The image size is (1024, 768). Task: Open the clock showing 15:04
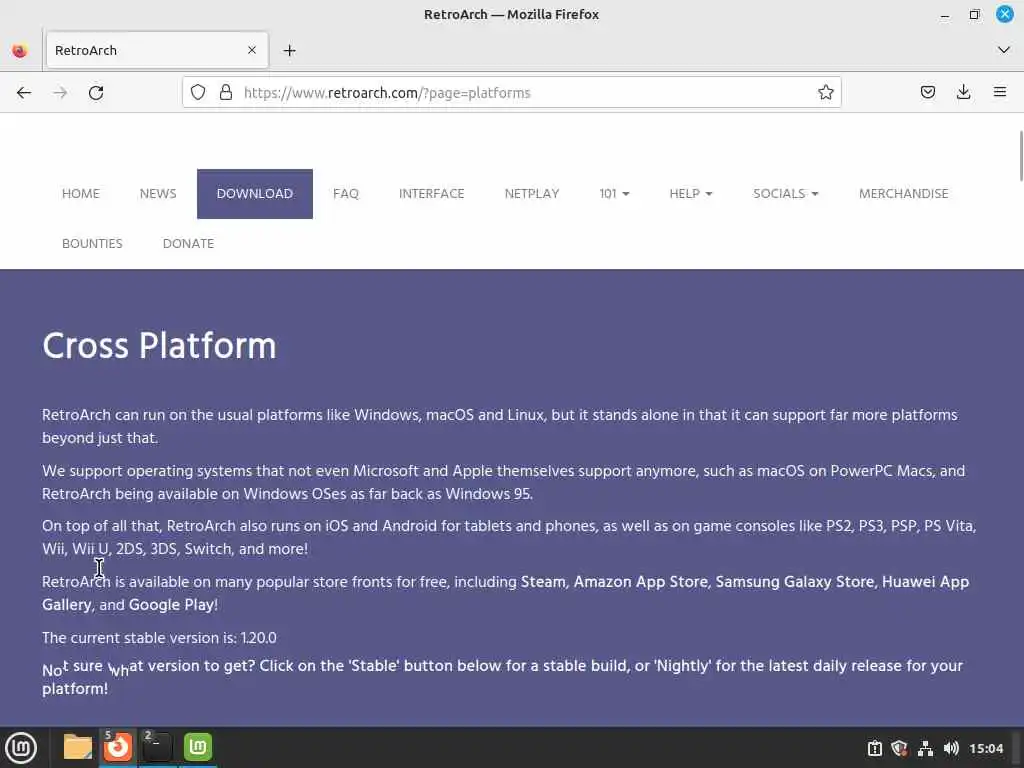click(x=986, y=748)
